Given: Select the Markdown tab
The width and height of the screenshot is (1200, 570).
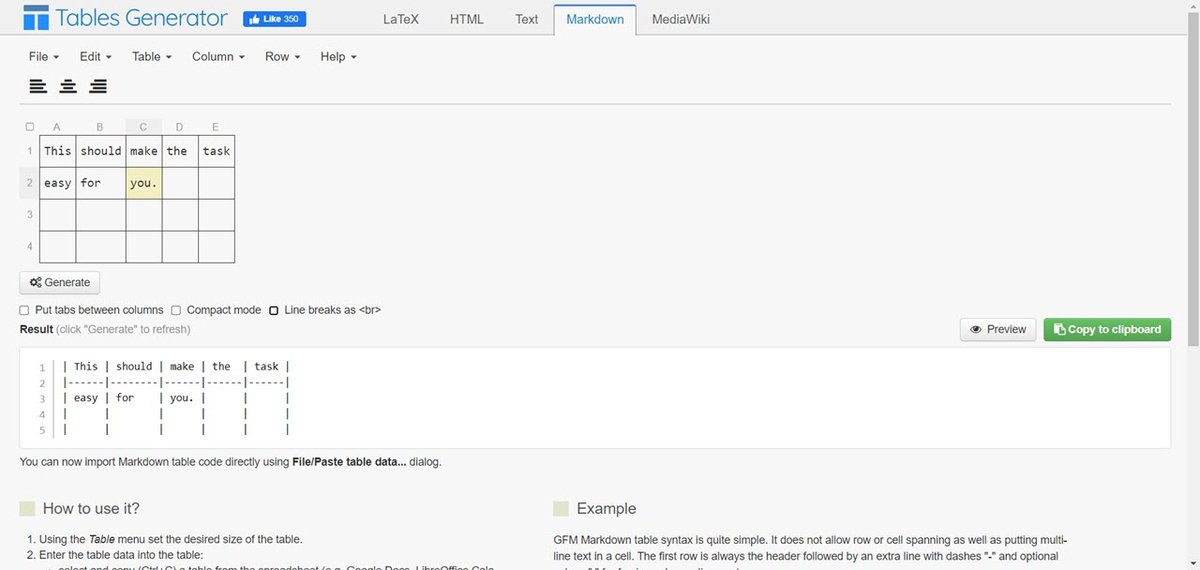Looking at the screenshot, I should [595, 19].
